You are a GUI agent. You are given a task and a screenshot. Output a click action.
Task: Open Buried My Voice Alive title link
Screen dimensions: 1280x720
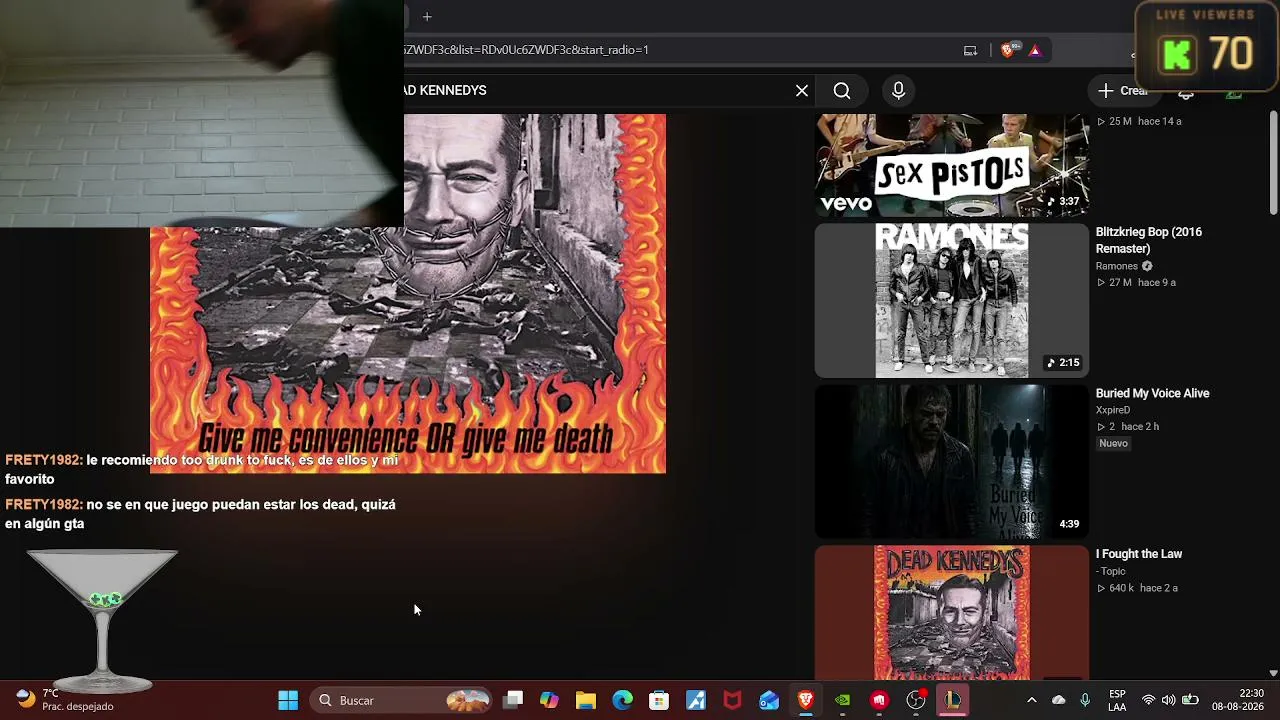click(x=1153, y=393)
